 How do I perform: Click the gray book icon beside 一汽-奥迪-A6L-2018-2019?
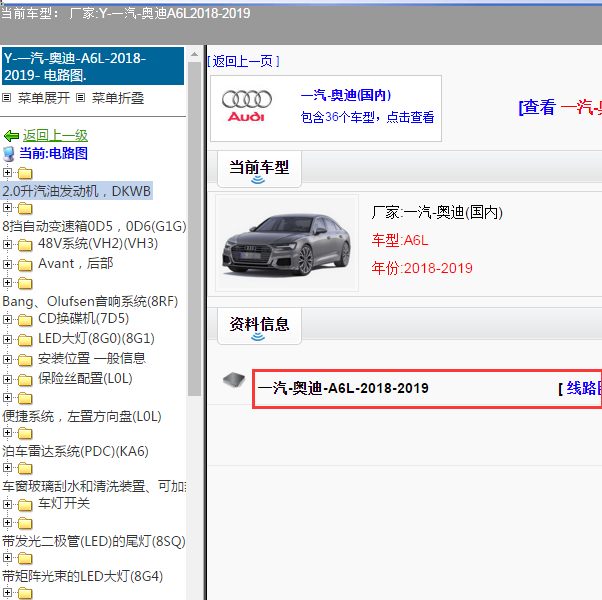[x=234, y=380]
